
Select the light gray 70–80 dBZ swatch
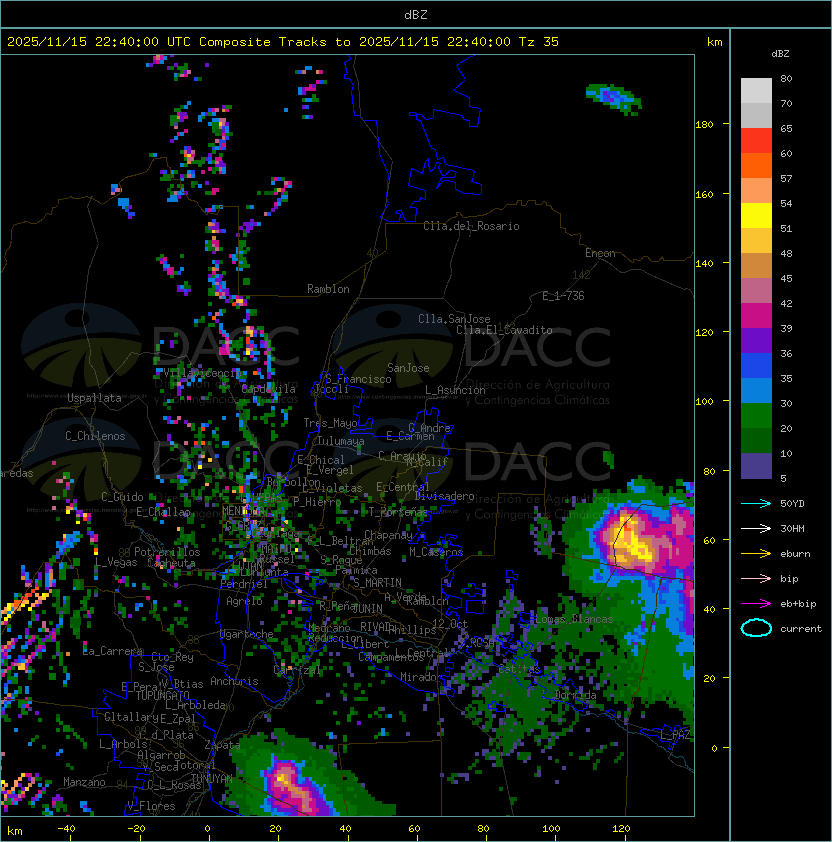click(x=756, y=90)
